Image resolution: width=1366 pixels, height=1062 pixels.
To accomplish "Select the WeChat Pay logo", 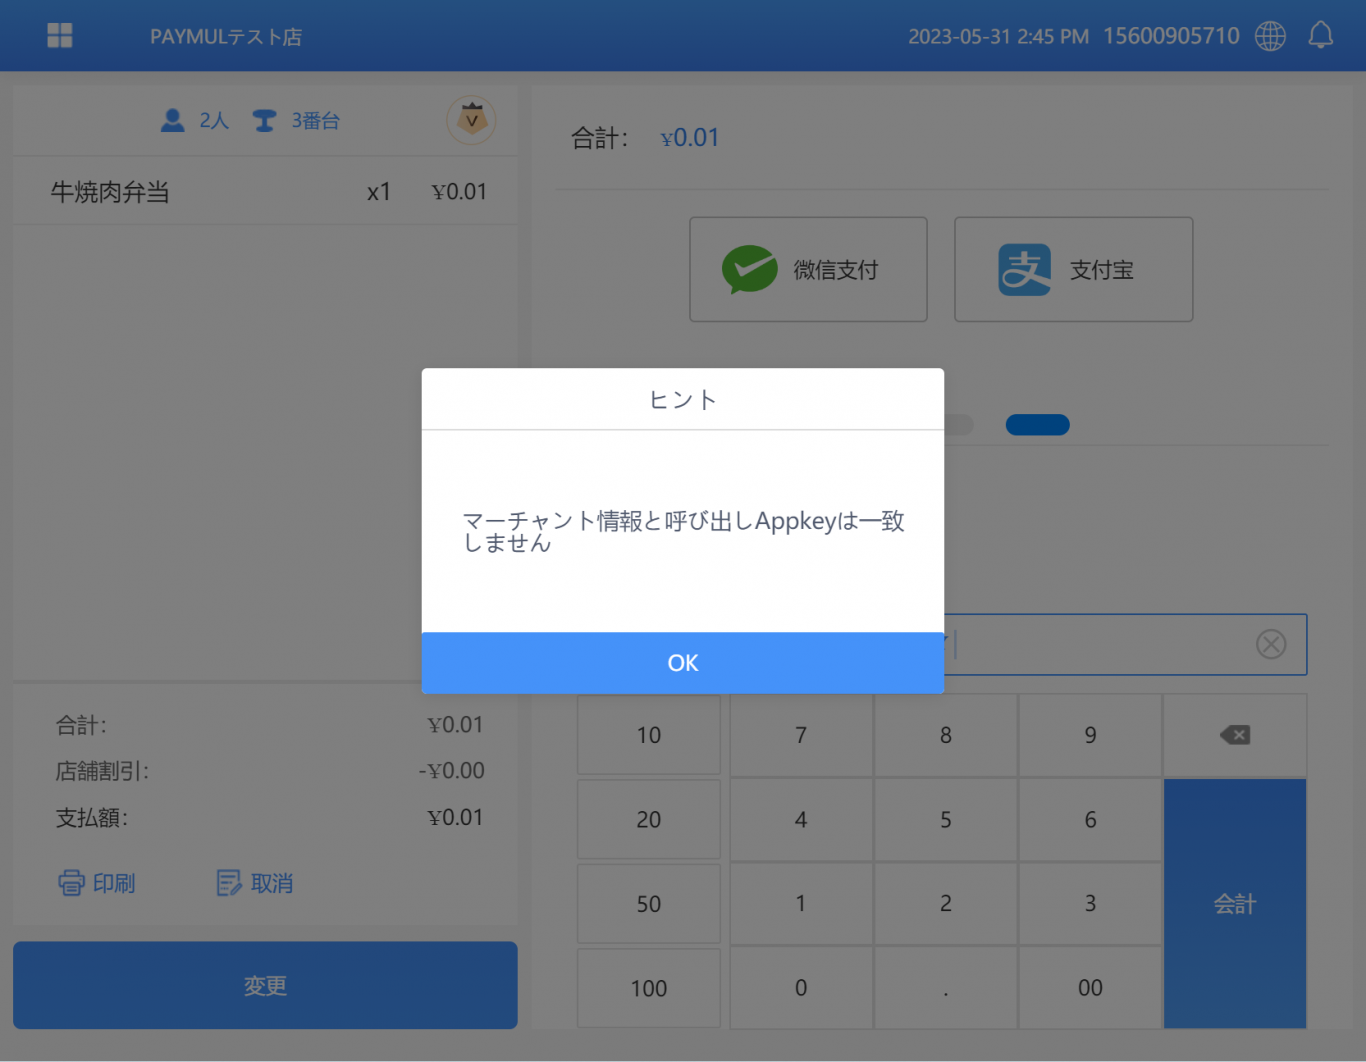I will [x=750, y=270].
